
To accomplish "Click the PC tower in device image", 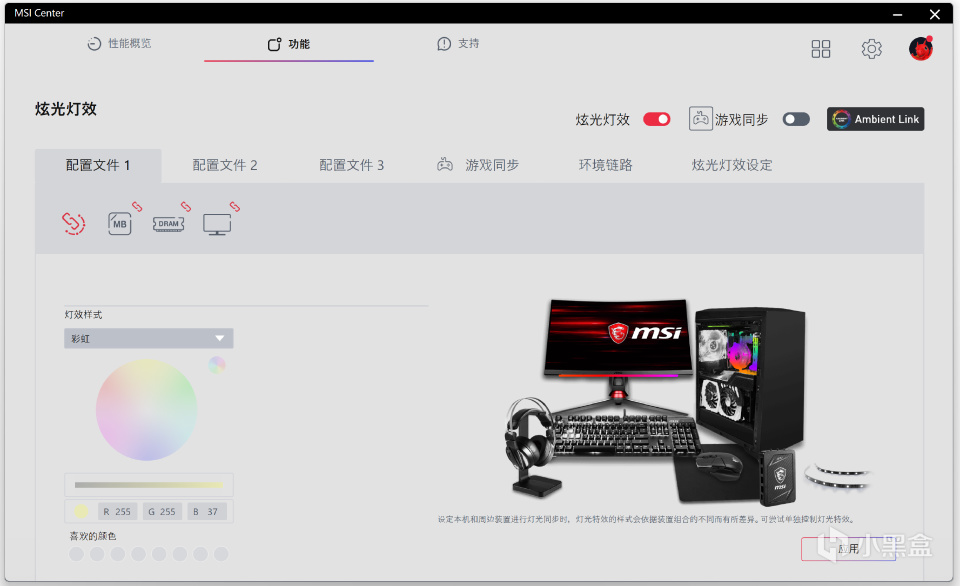I will click(x=750, y=377).
